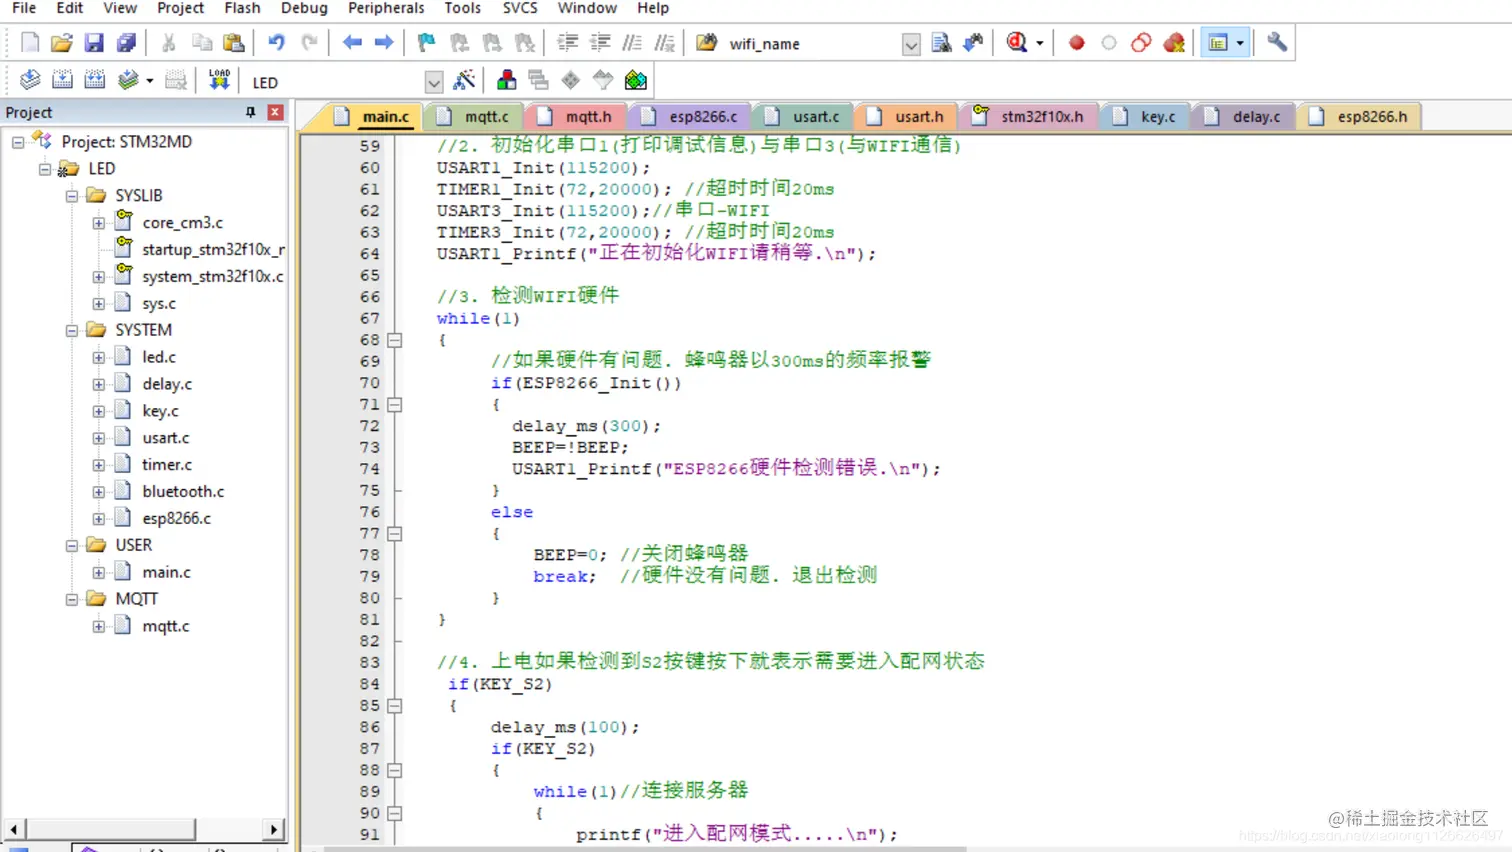Open the Window menu
Screen dimensions: 1512x852
587,8
